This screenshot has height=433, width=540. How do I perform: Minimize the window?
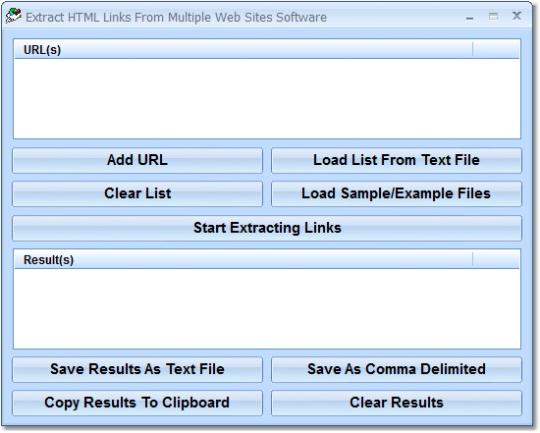[469, 17]
